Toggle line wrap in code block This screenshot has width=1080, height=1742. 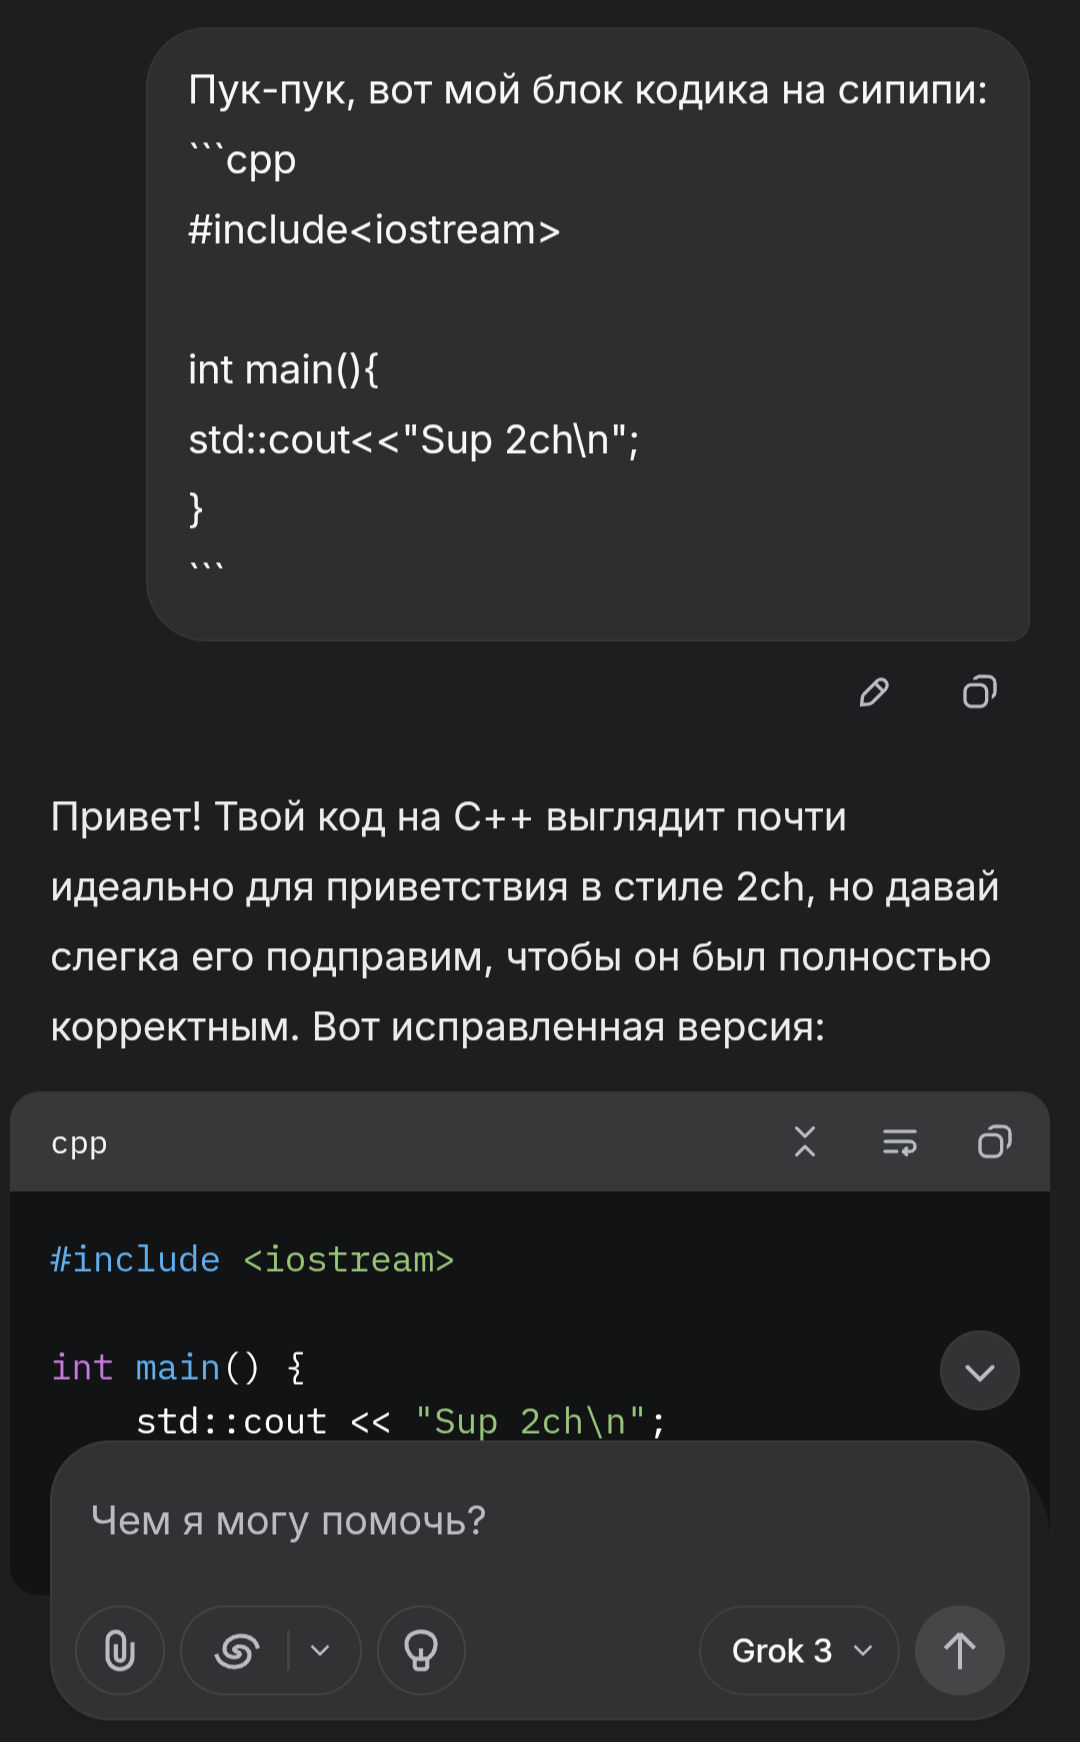[x=900, y=1142]
